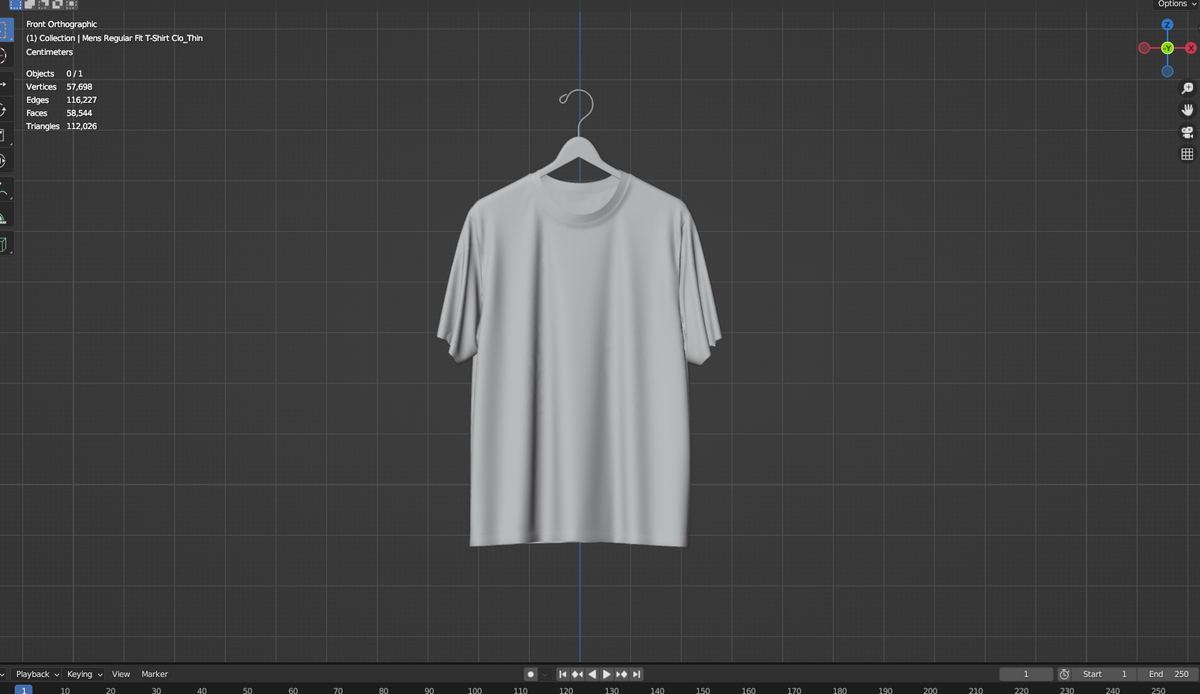Click frame 200 on the timeline ruler
This screenshot has height=694, width=1200.
pyautogui.click(x=930, y=690)
